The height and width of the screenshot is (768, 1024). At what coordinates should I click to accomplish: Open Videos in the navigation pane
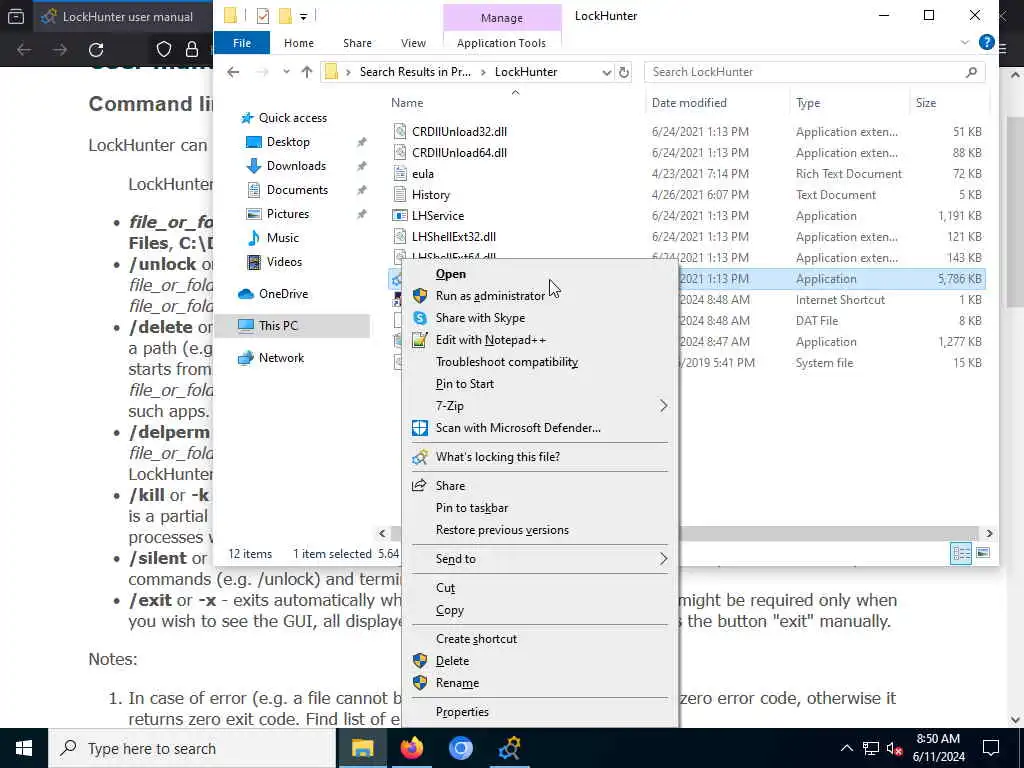pyautogui.click(x=284, y=262)
